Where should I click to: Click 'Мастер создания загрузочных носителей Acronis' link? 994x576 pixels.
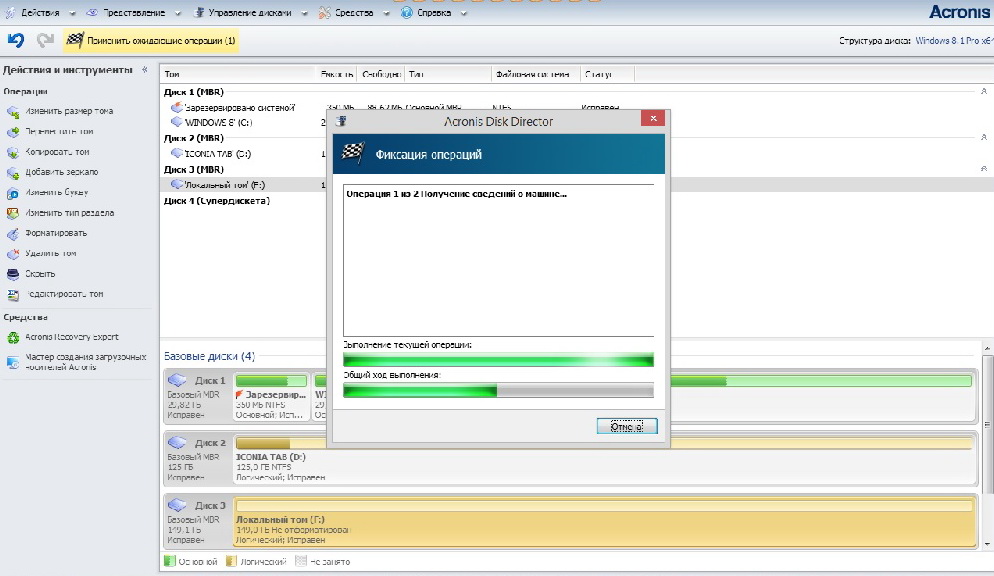[85, 362]
